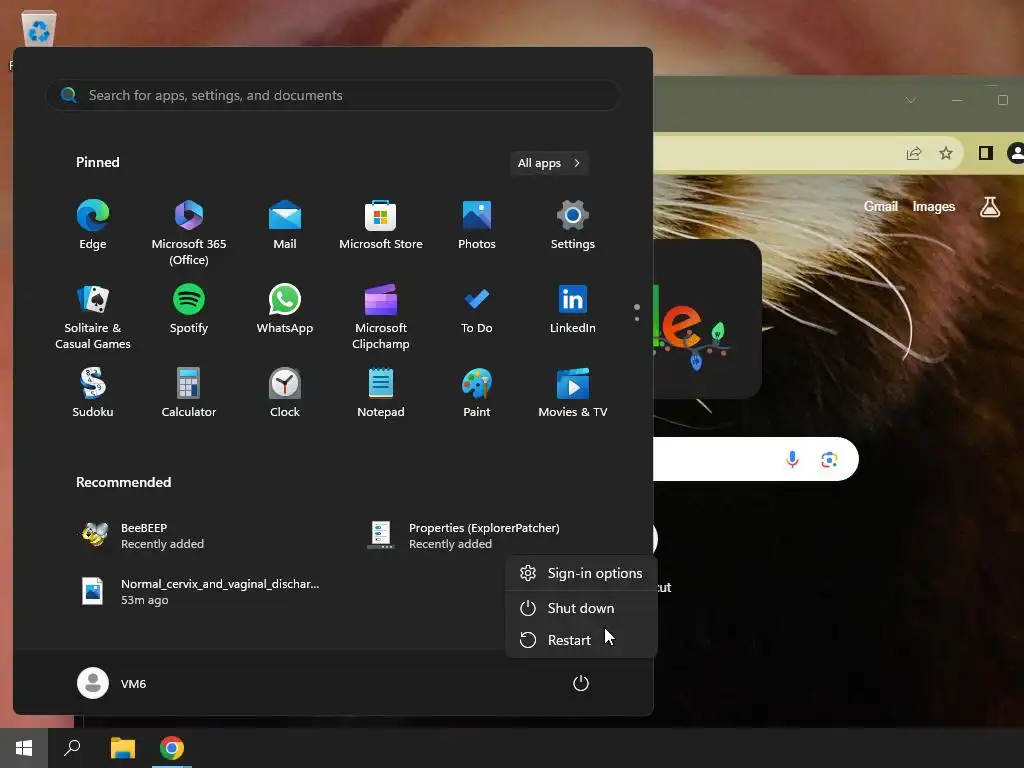Launch LinkedIn

[573, 309]
